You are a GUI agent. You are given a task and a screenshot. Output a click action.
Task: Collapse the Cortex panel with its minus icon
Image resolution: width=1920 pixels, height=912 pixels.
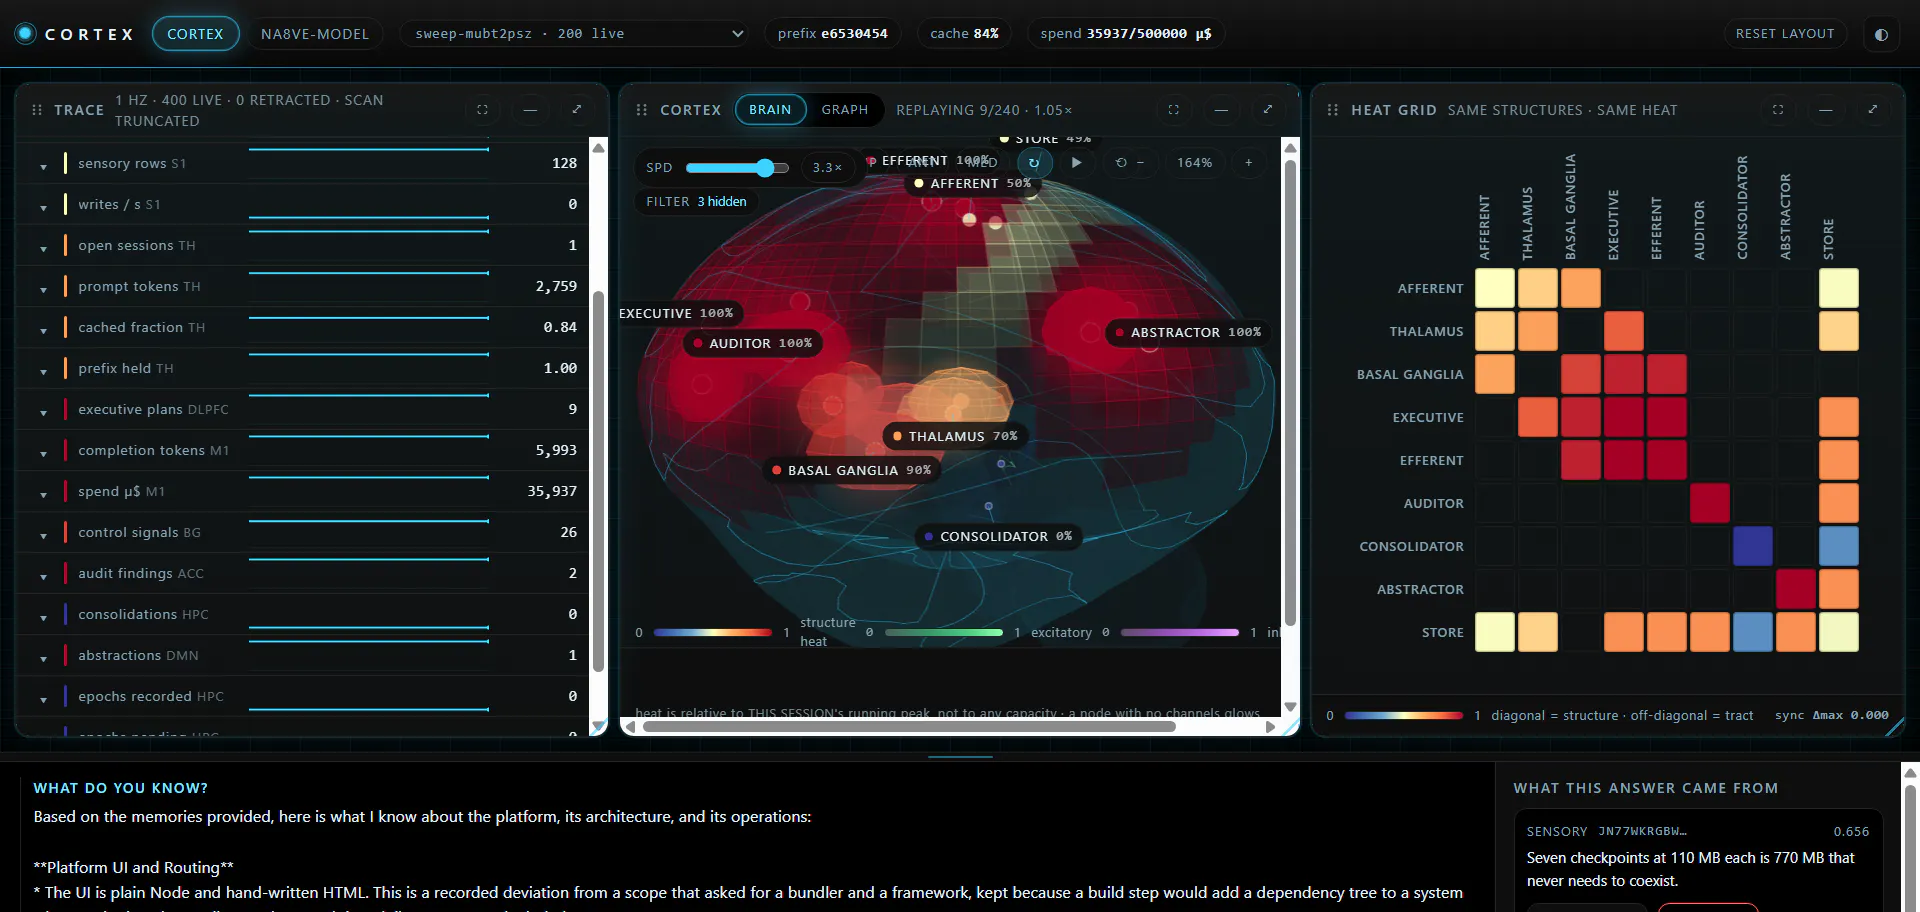click(x=1221, y=110)
